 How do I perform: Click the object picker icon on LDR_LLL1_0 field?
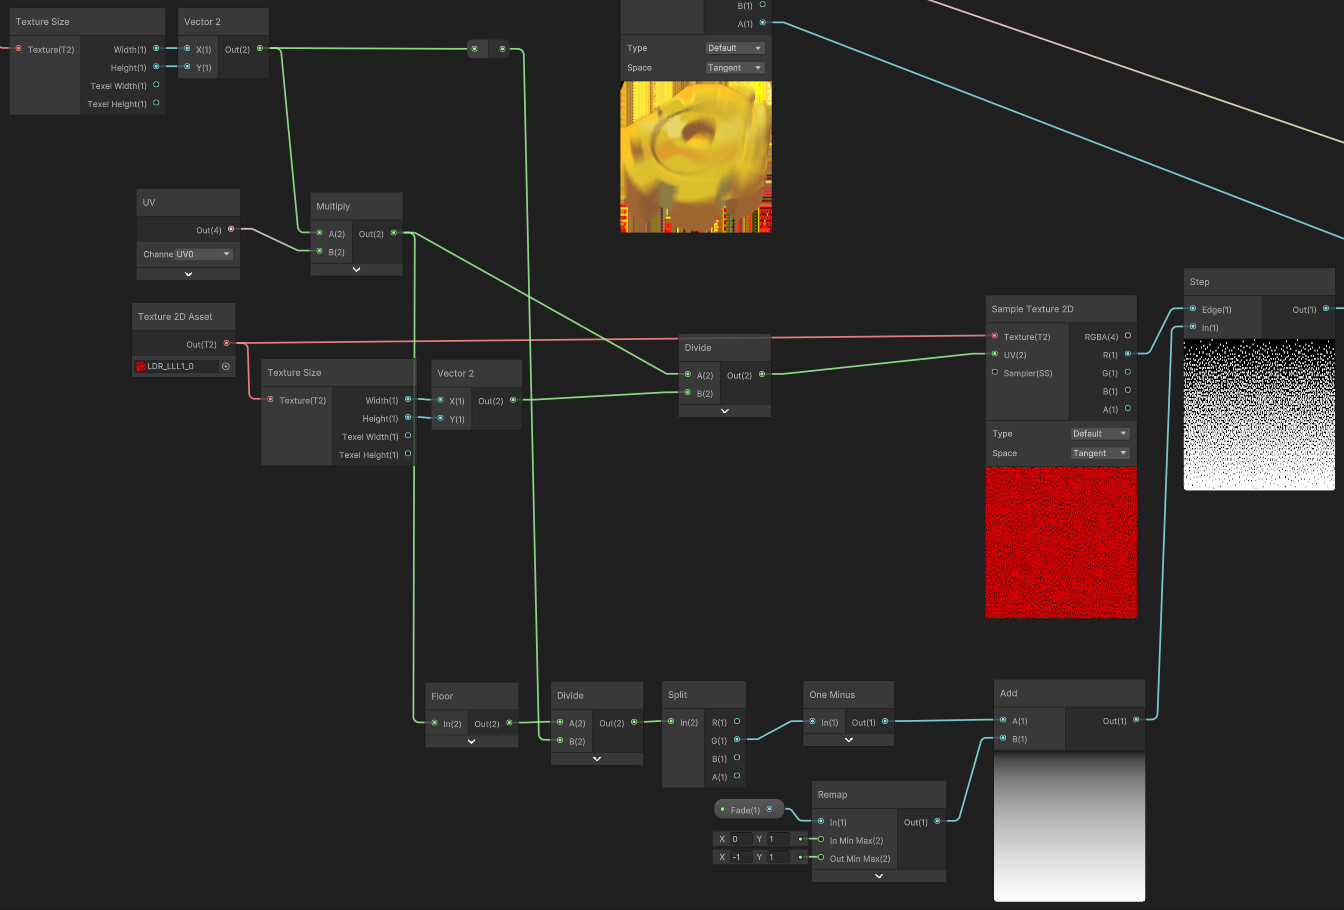226,366
